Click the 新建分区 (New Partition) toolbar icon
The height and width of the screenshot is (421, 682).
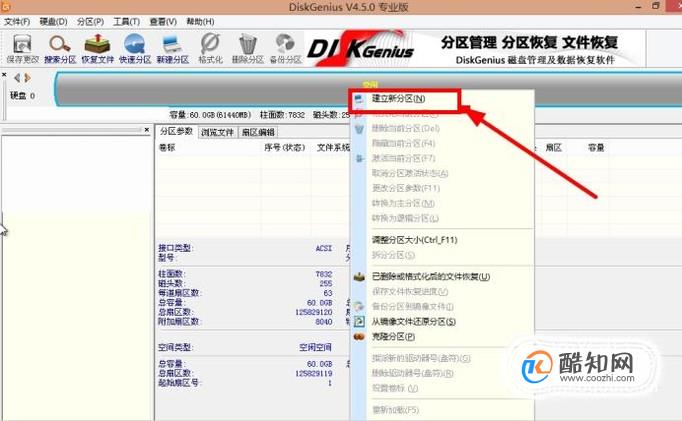[x=173, y=48]
